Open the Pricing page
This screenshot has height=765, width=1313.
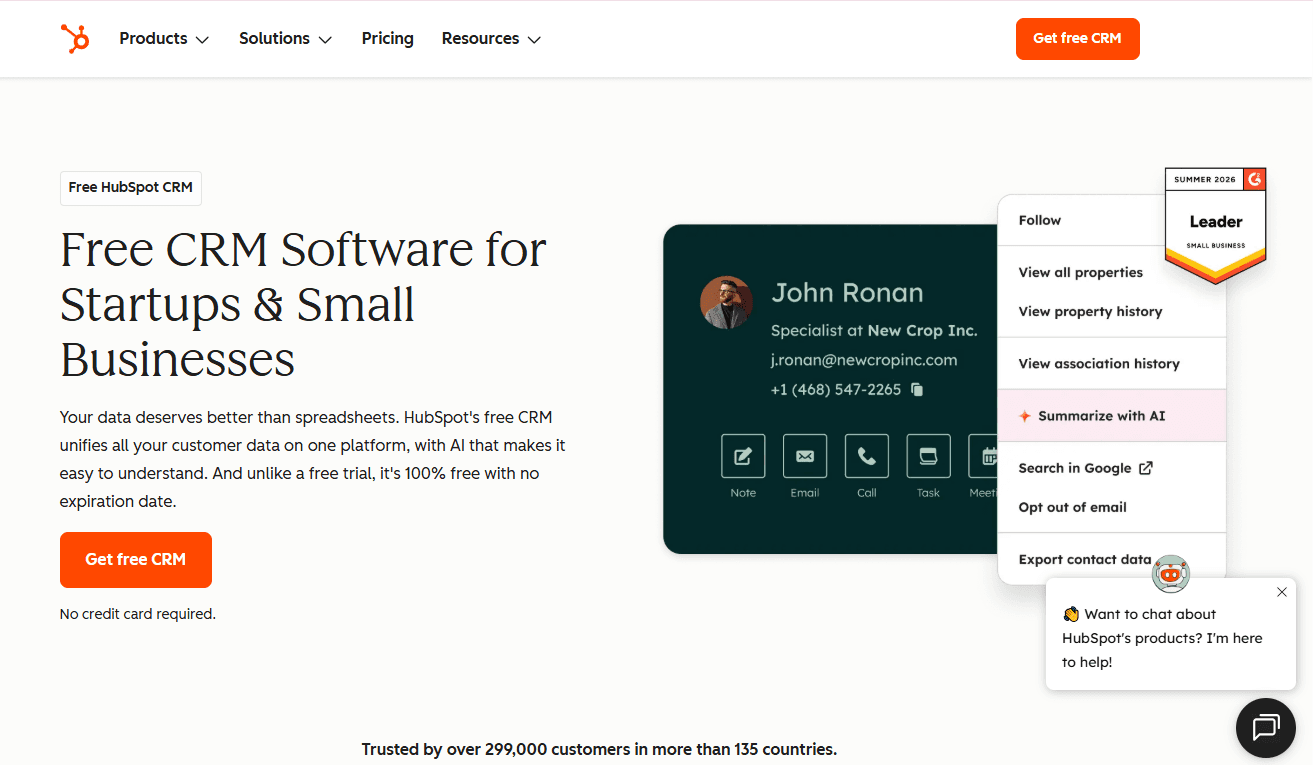pos(387,39)
